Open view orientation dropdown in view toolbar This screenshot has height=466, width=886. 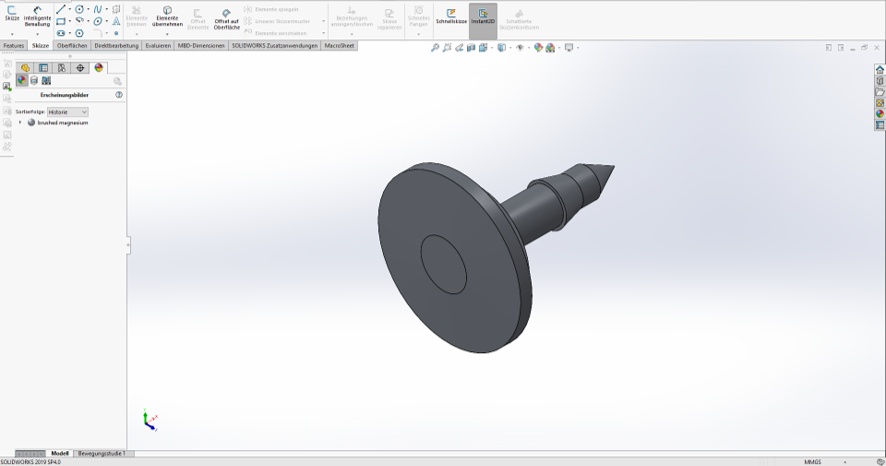pos(492,48)
